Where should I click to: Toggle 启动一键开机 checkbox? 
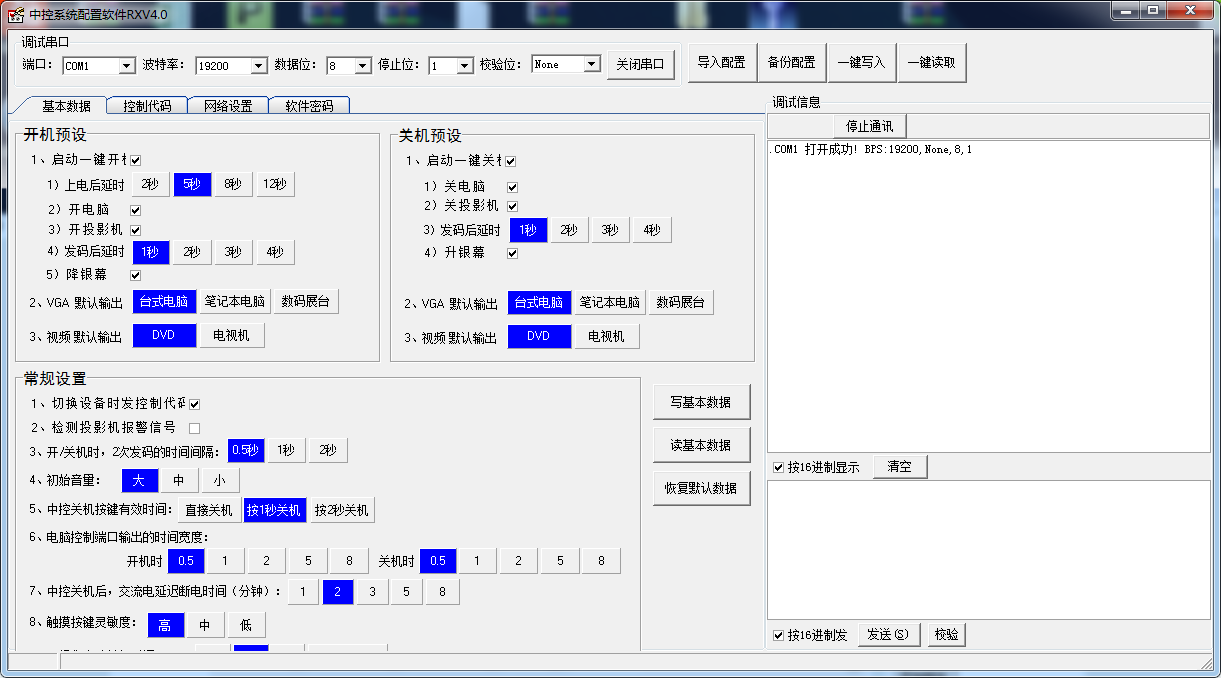[x=135, y=160]
